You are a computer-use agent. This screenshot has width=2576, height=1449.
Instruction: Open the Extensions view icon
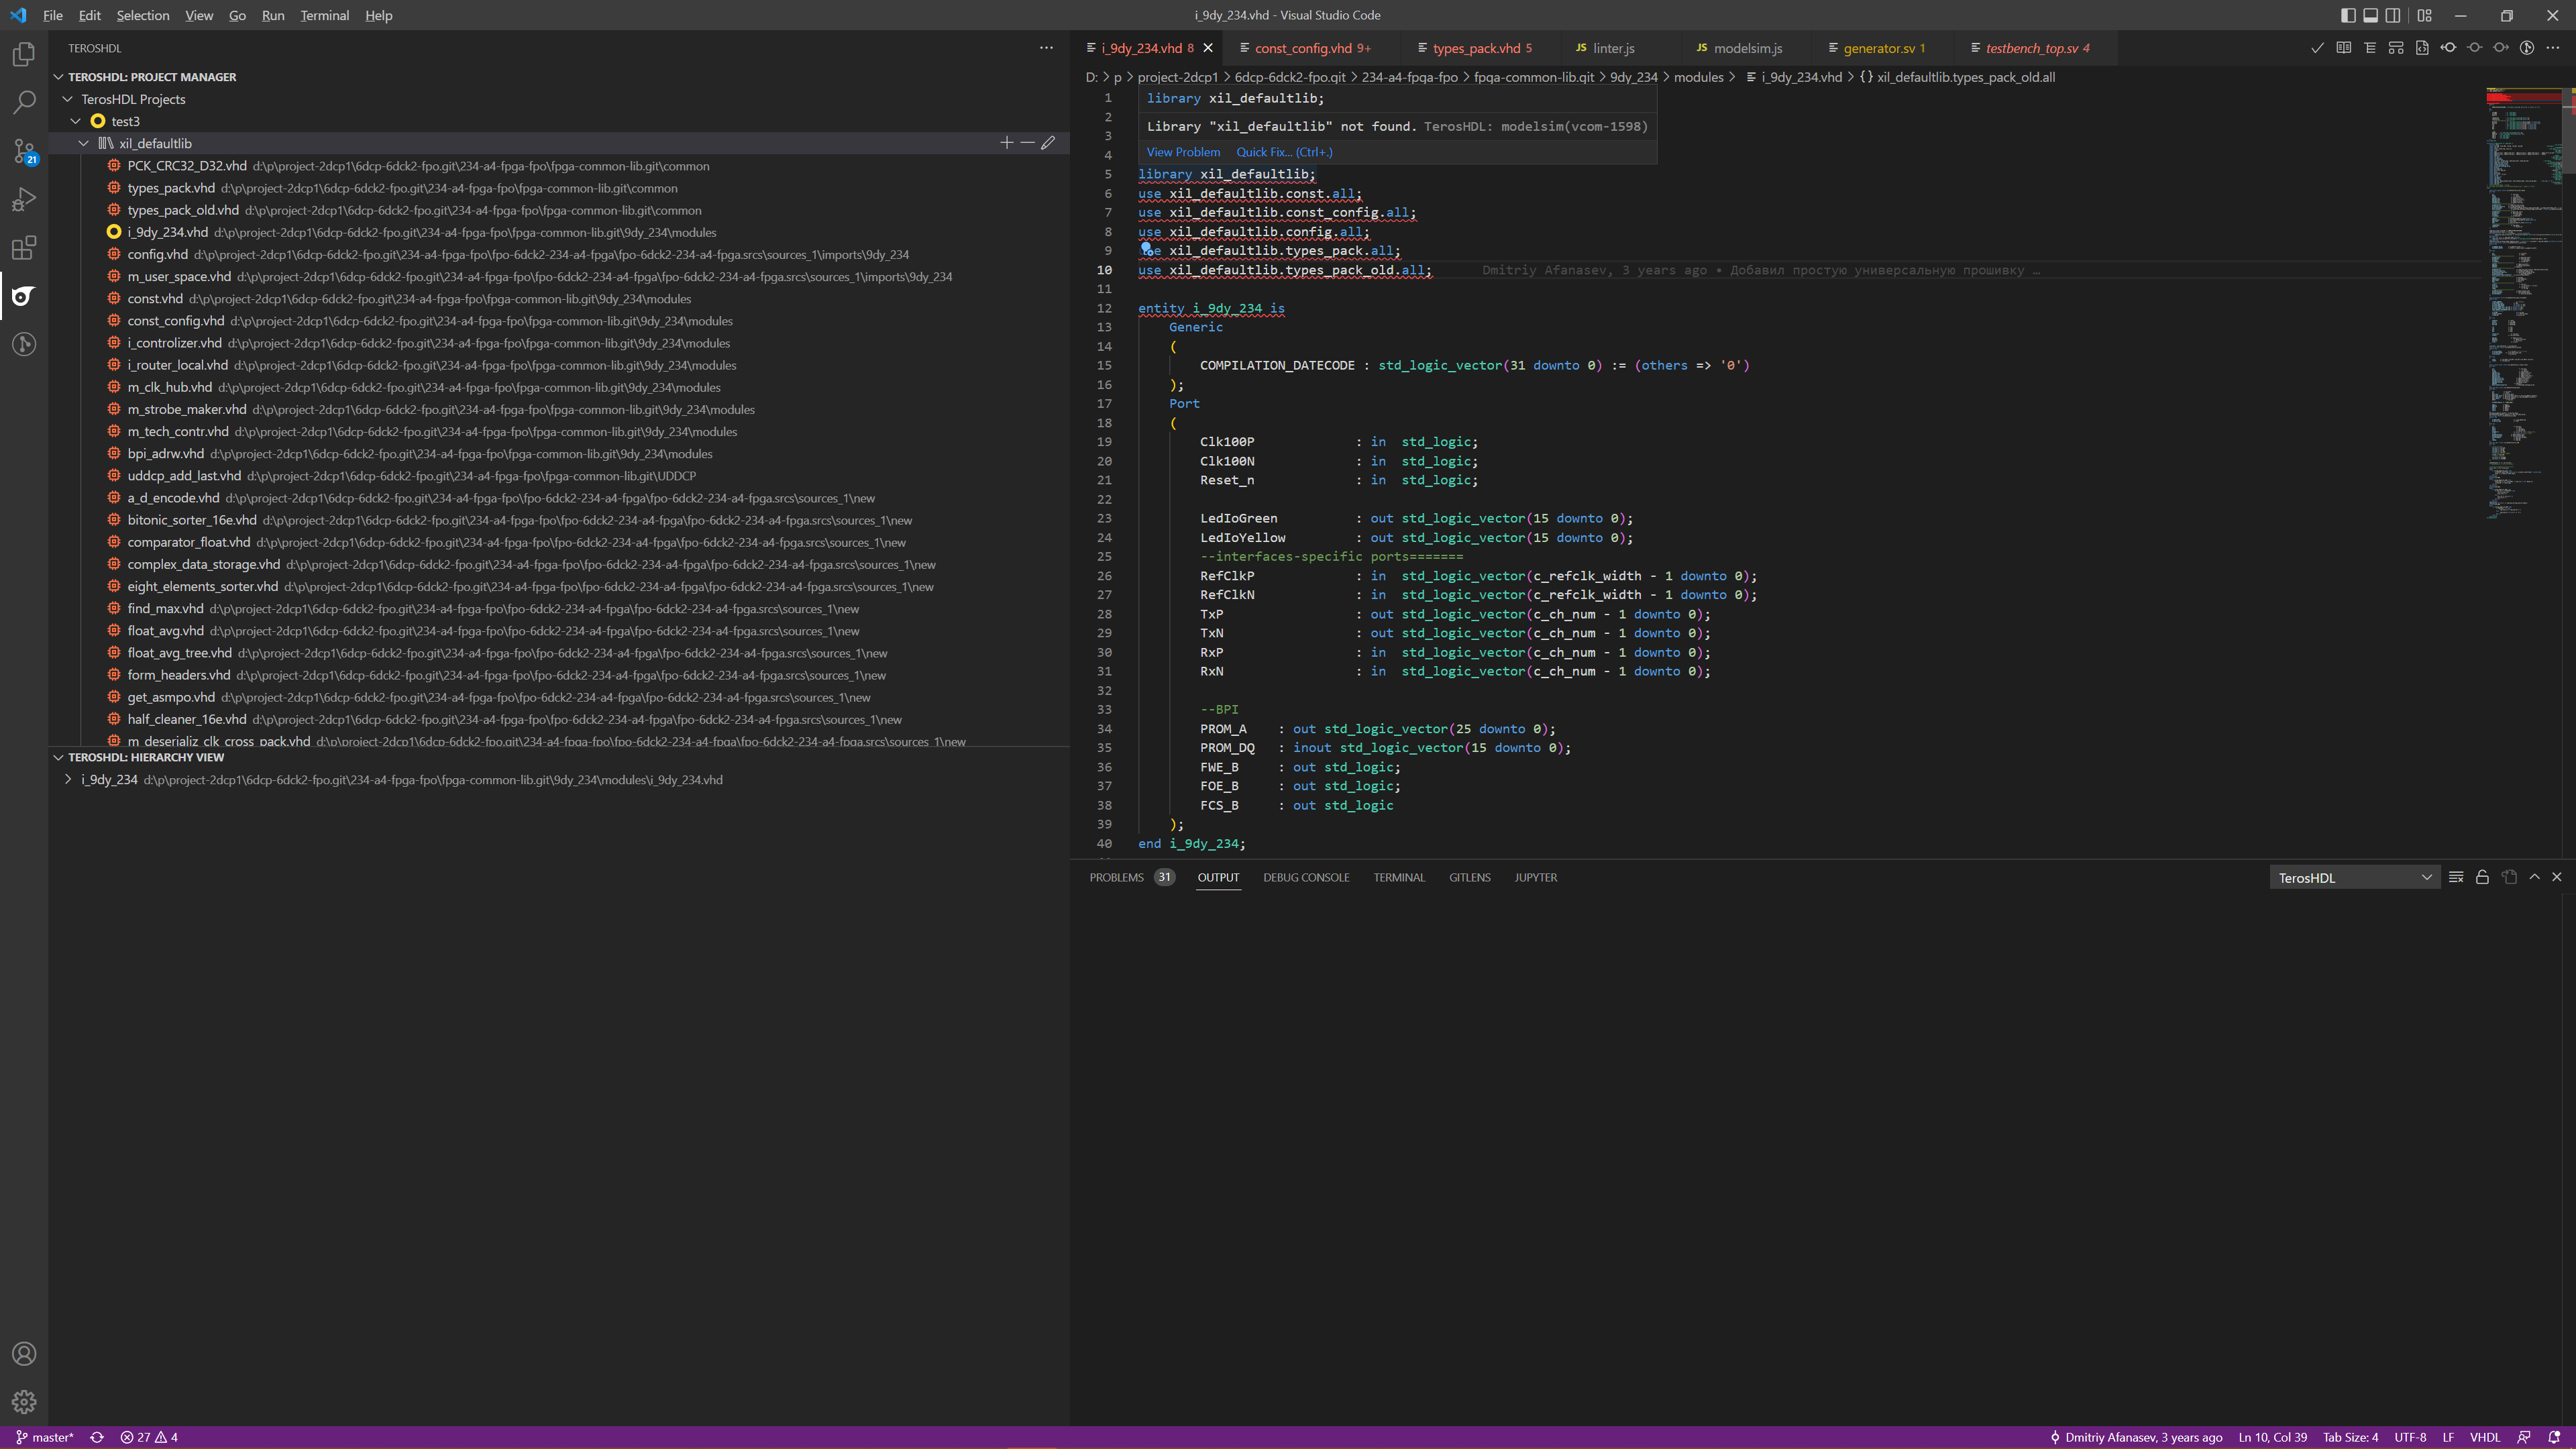24,249
